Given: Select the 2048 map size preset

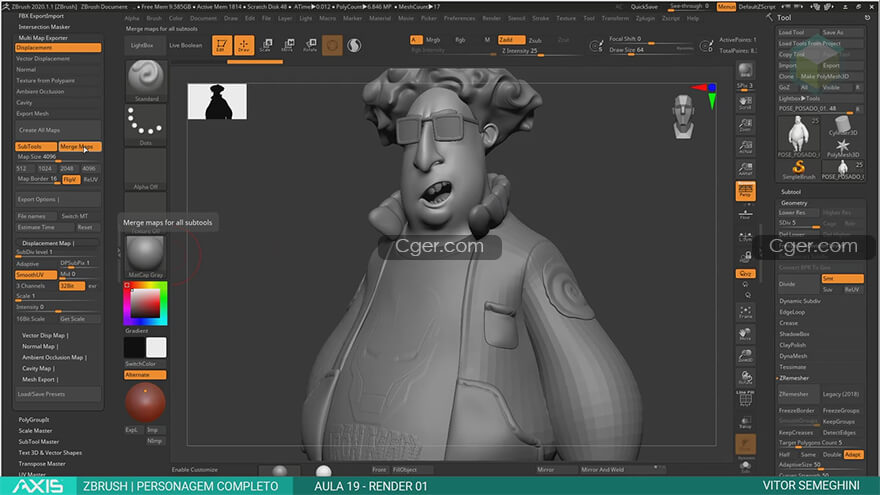Looking at the screenshot, I should point(67,168).
